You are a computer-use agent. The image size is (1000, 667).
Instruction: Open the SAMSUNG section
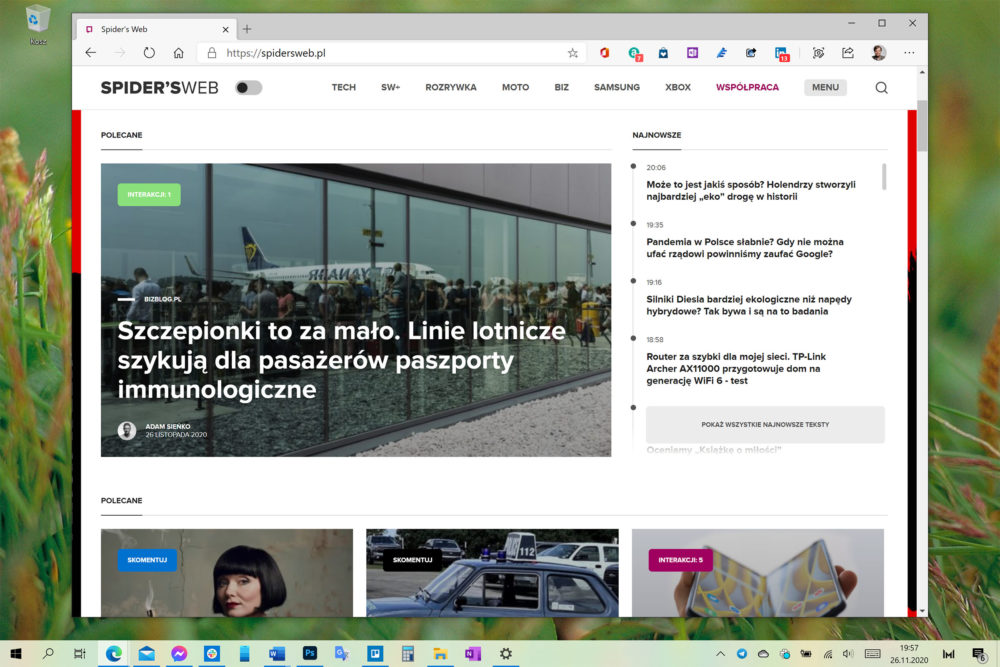617,87
